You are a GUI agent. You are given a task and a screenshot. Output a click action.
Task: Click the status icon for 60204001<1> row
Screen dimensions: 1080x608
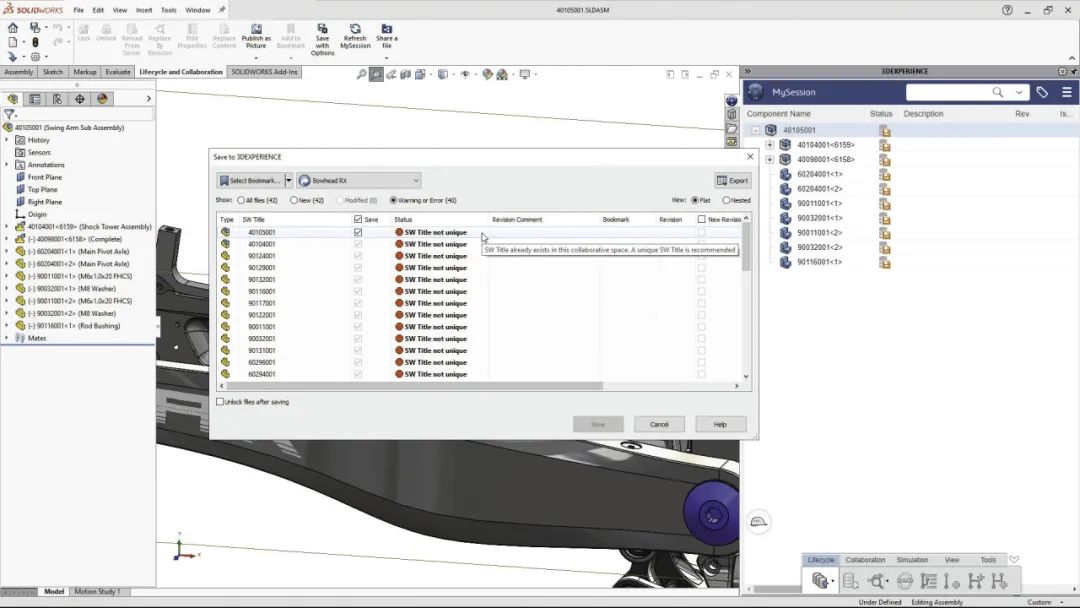click(x=885, y=174)
